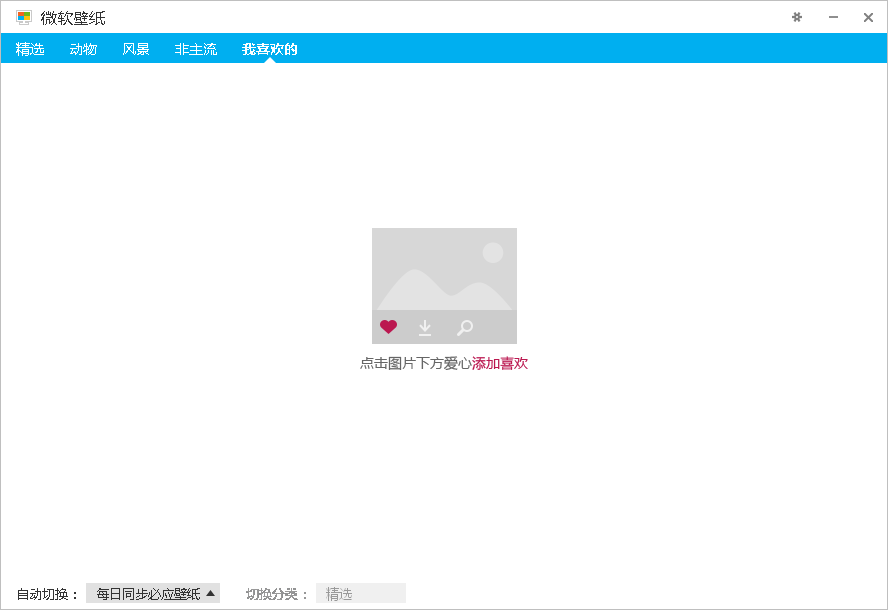
Task: Click the 切换分类 label text
Action: [x=277, y=594]
